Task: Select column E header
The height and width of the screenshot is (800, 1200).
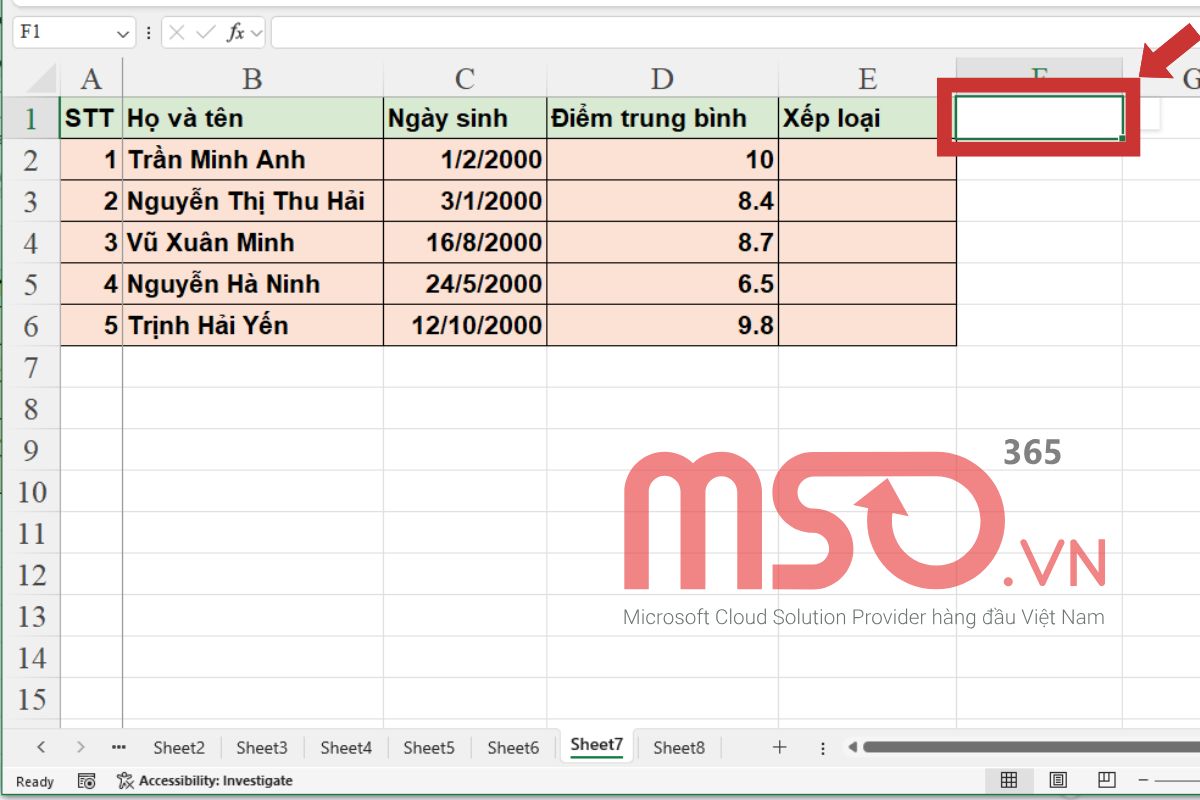Action: pos(867,78)
